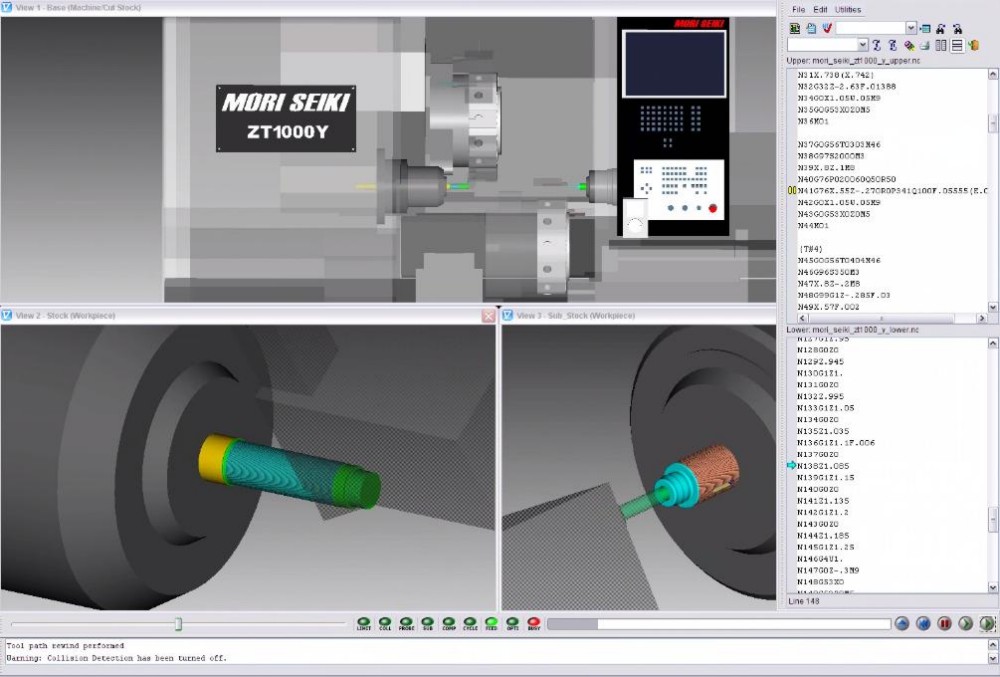The width and height of the screenshot is (1000, 677).
Task: Click the collision detection warning message
Action: coord(117,658)
